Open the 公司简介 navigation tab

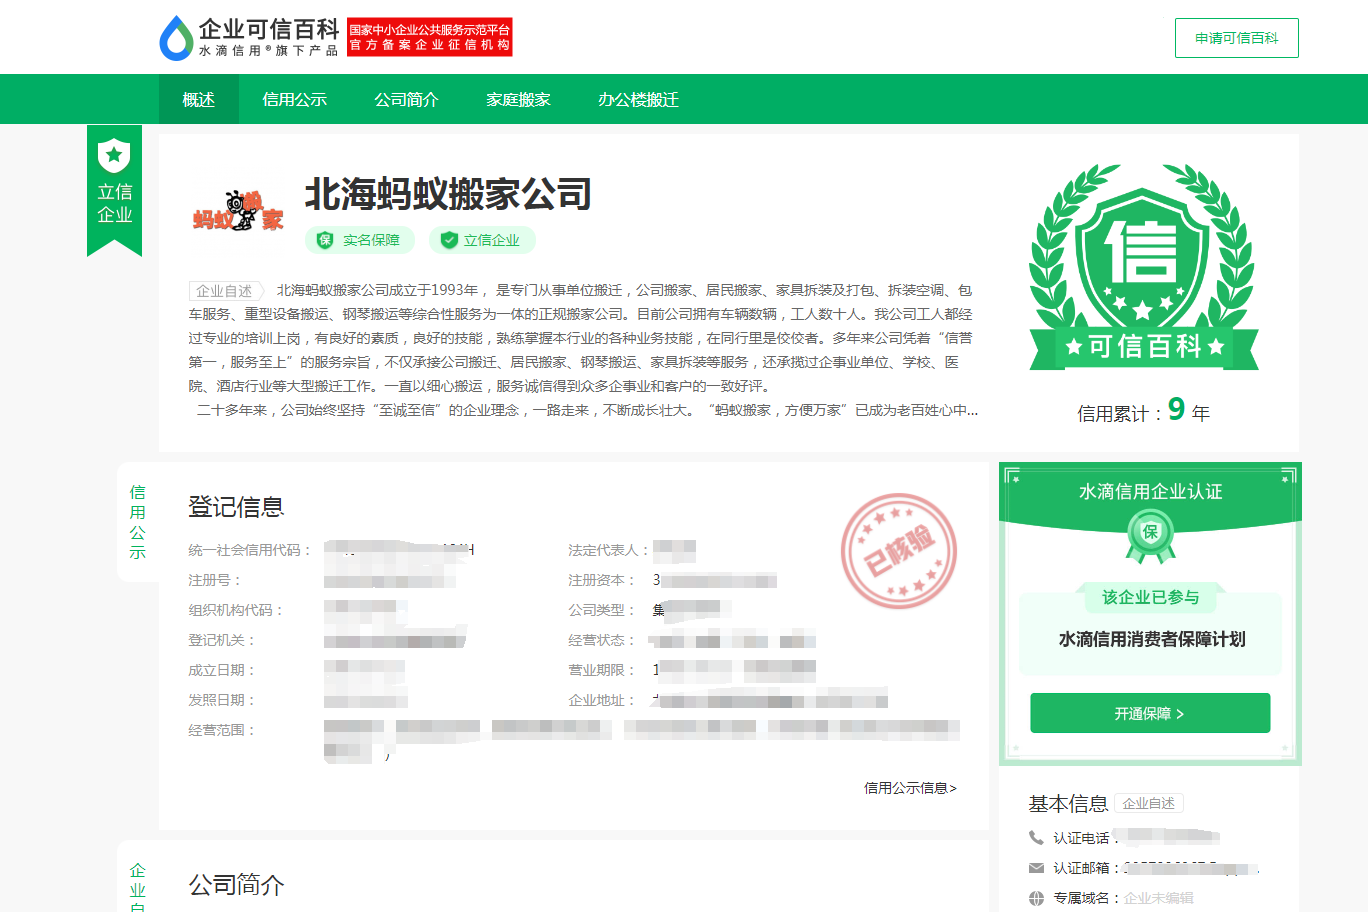click(405, 99)
